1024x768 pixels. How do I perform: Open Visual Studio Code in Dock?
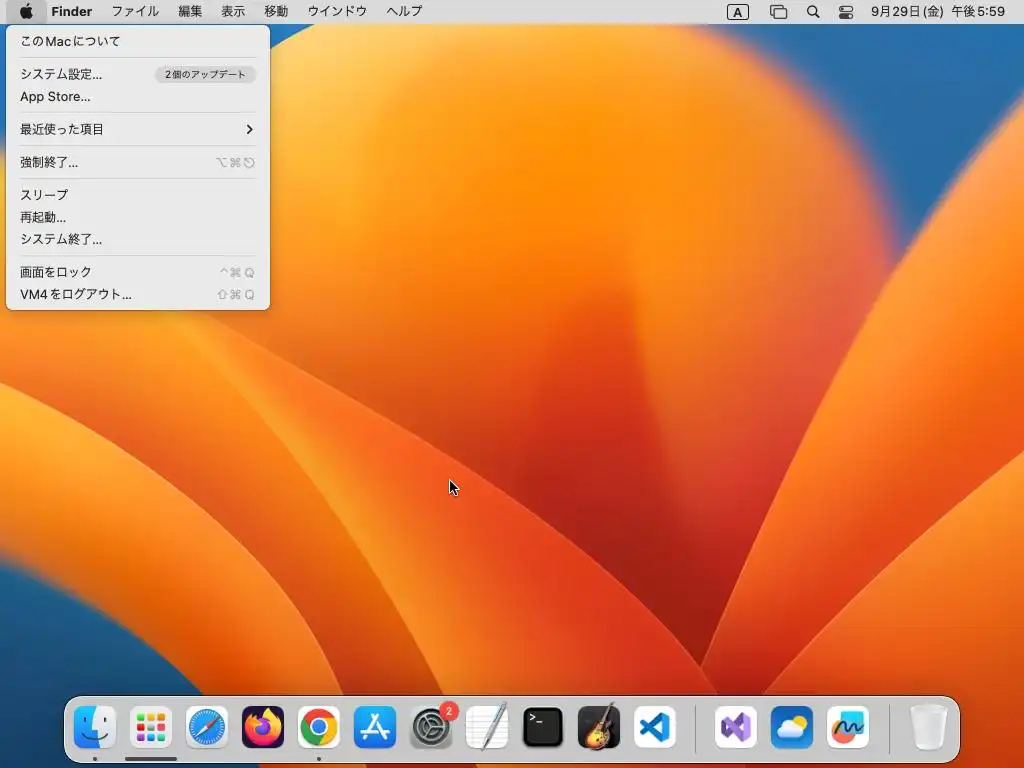(x=655, y=727)
